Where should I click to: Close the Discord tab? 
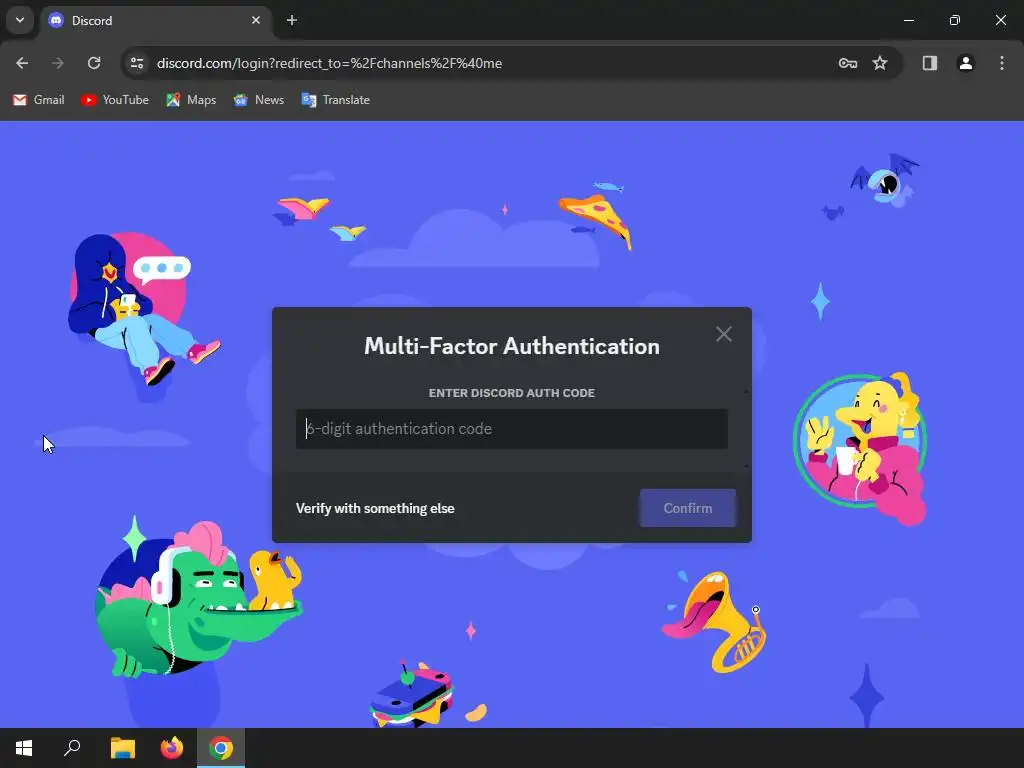pos(256,21)
